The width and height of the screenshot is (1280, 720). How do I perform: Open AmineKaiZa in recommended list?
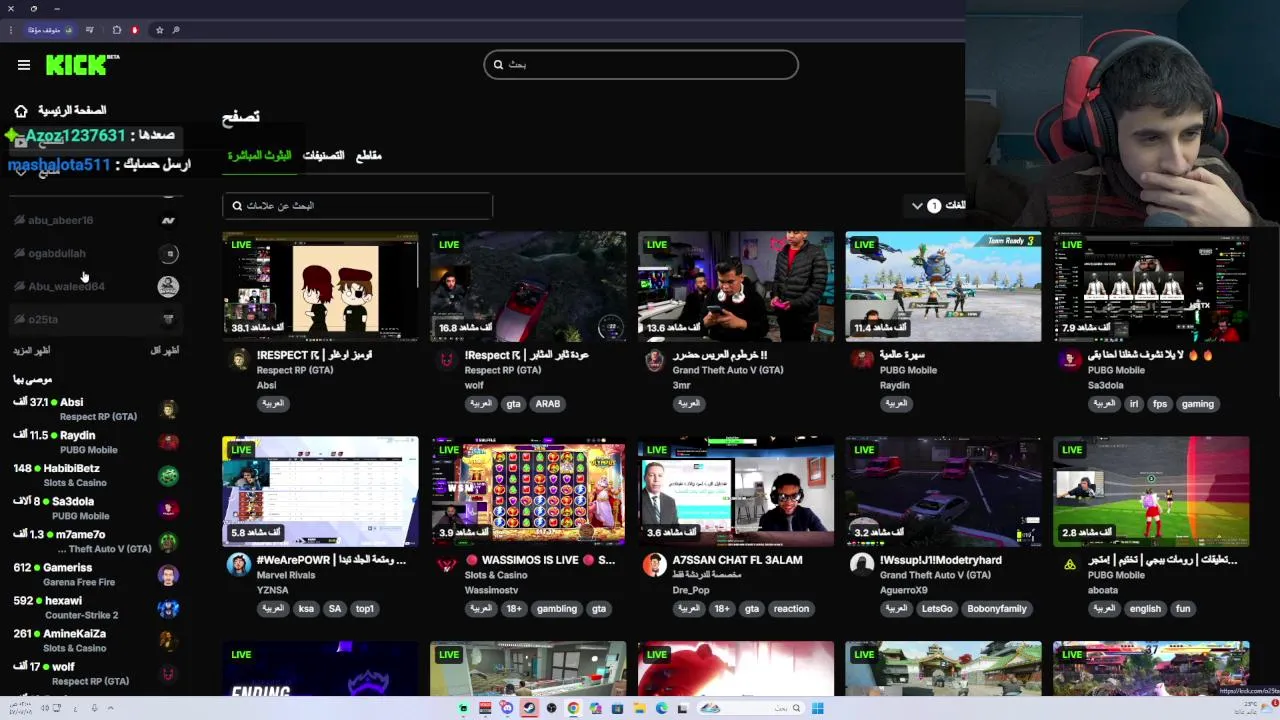click(96, 640)
